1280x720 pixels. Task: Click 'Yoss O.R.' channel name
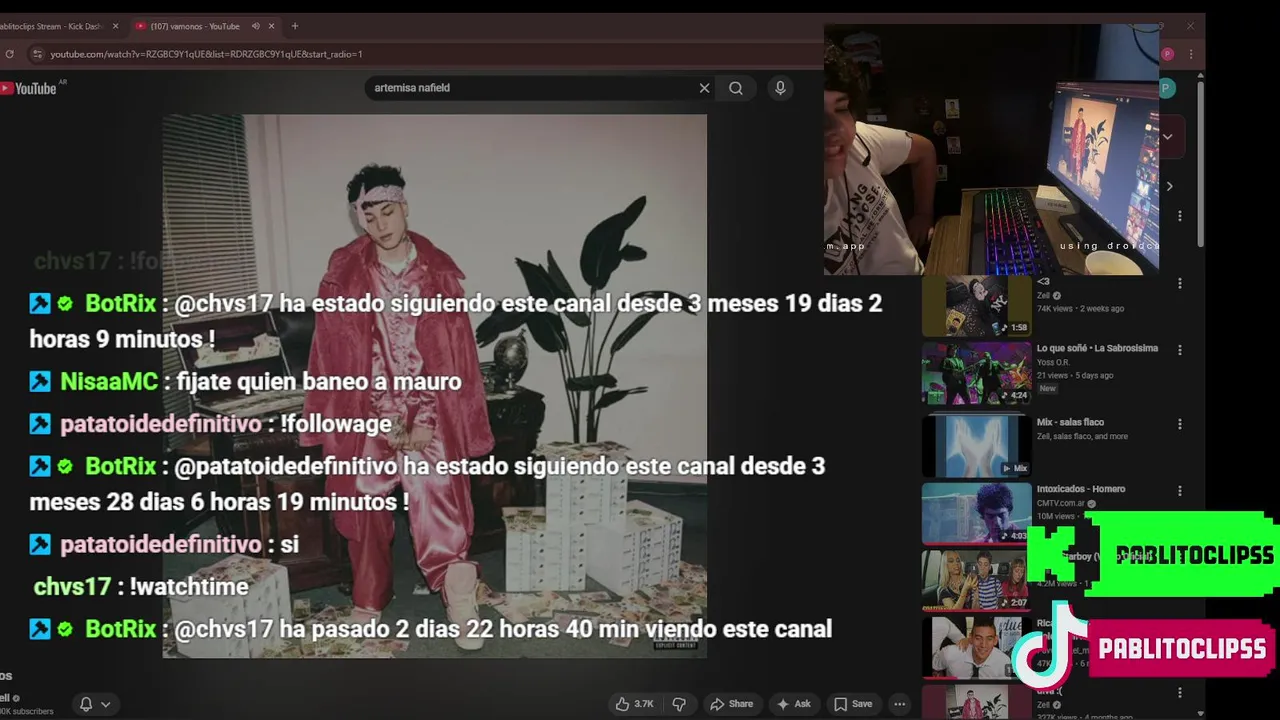pos(1053,362)
